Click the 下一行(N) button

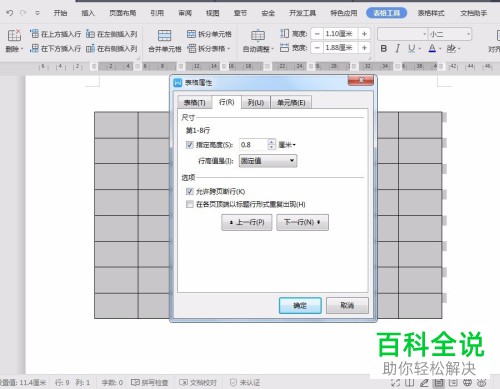302,222
